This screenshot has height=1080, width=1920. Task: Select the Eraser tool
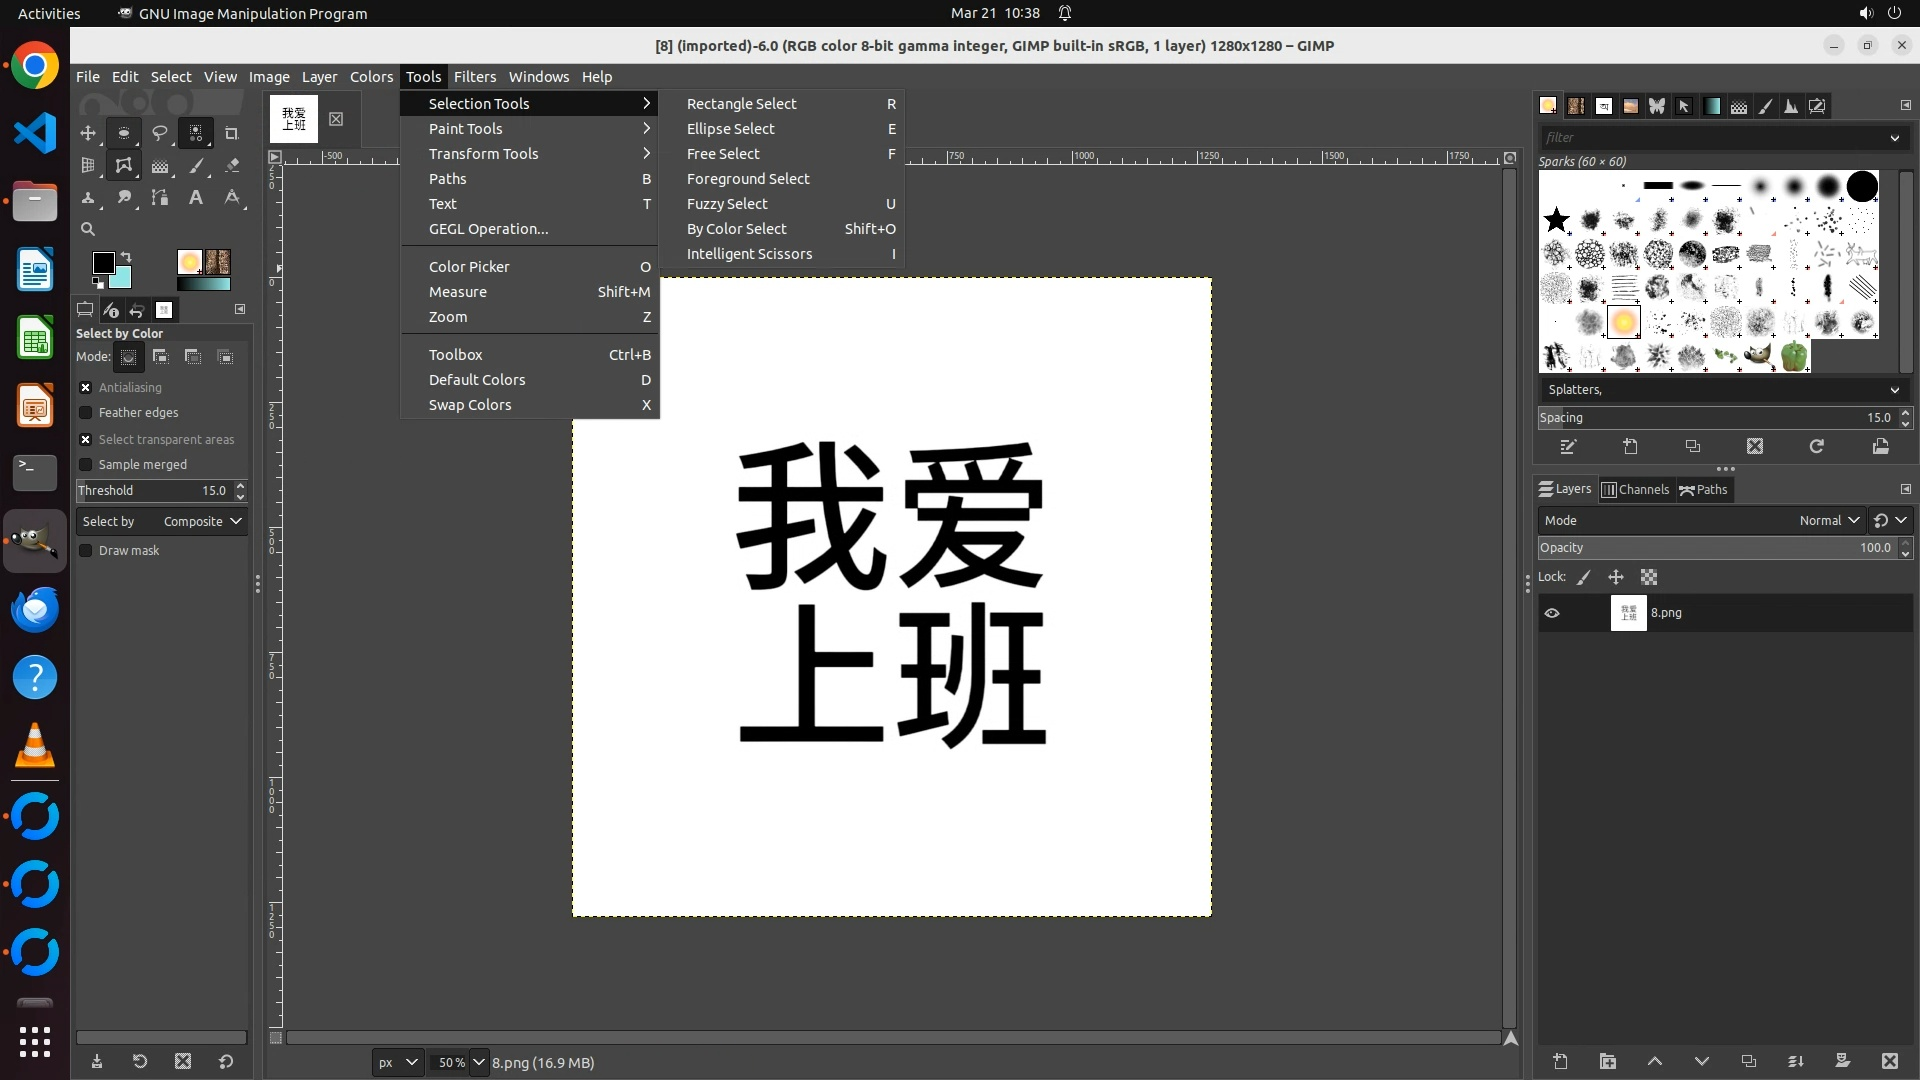tap(232, 166)
